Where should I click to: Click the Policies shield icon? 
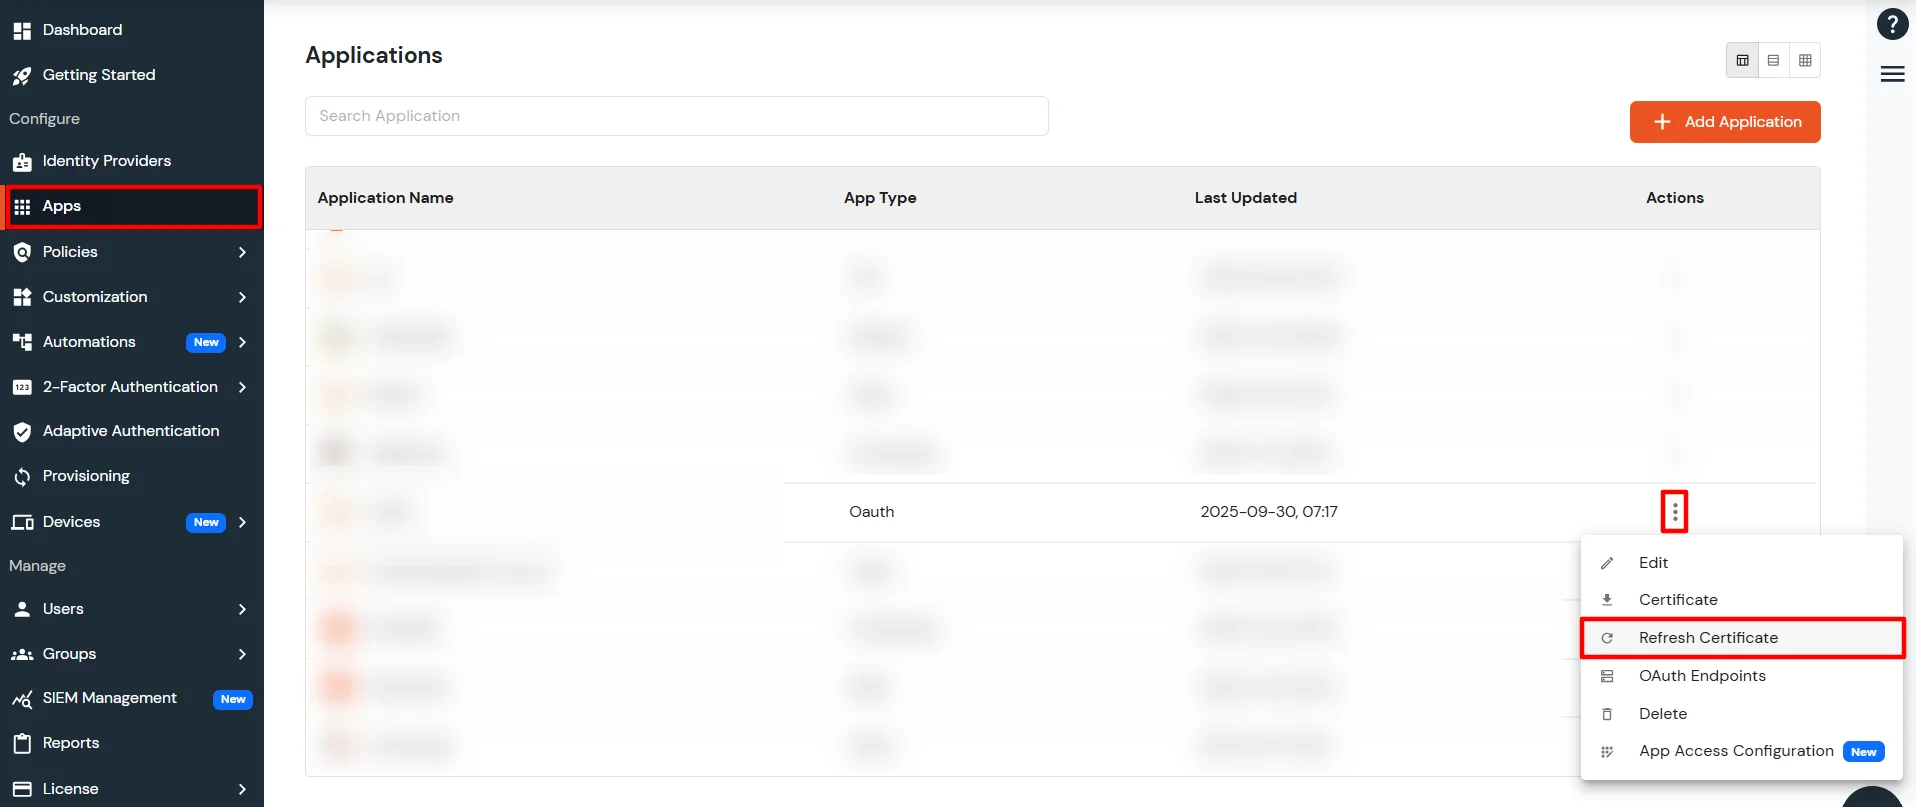[22, 252]
